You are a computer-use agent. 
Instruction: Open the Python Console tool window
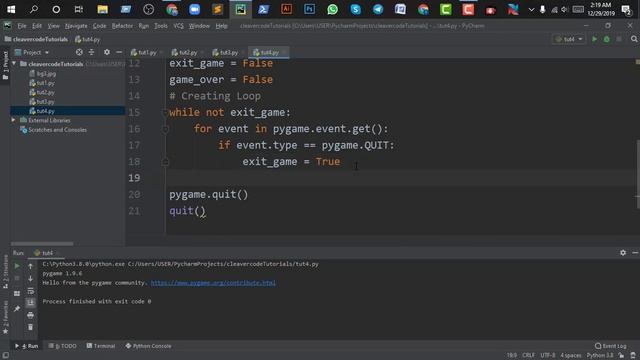click(149, 346)
